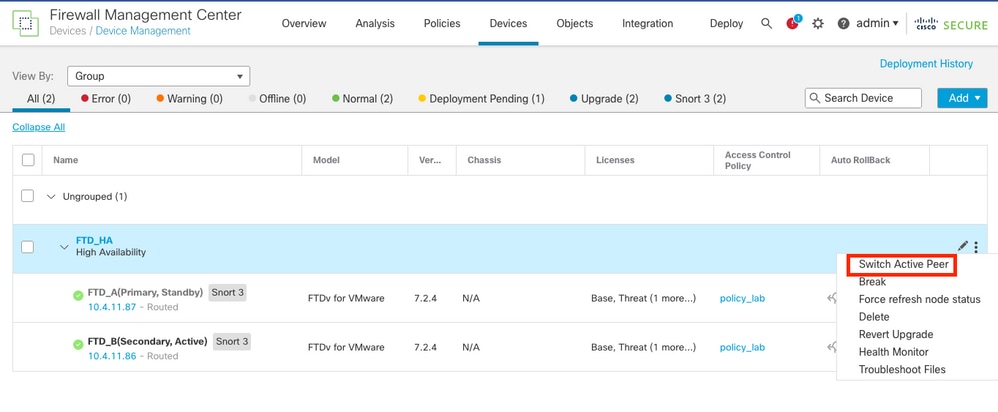Screen dimensions: 998x412
Task: Select the Upgrade (2) filter tab
Action: (x=604, y=99)
